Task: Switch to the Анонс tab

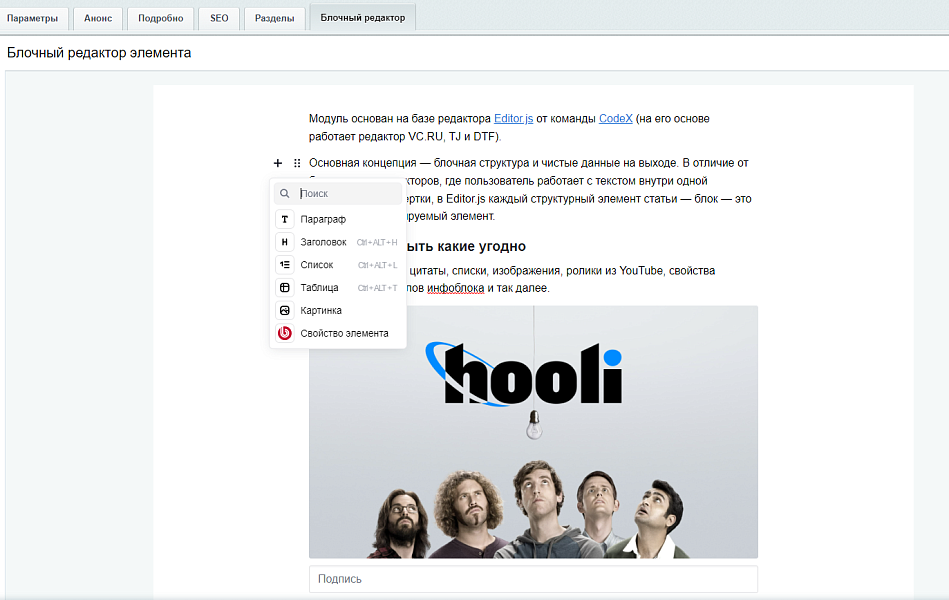Action: click(98, 18)
